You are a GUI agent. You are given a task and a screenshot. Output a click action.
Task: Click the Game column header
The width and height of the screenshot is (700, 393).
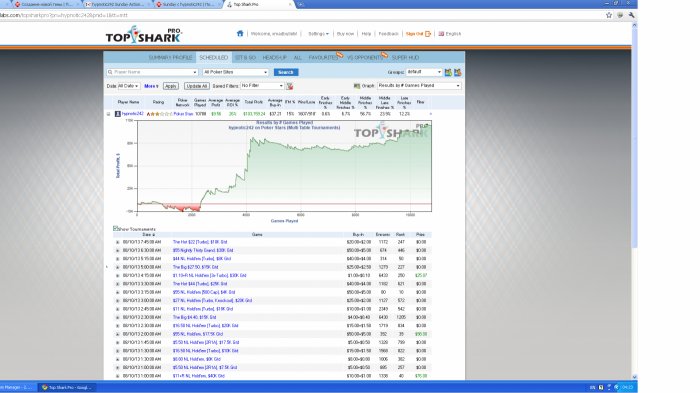257,234
